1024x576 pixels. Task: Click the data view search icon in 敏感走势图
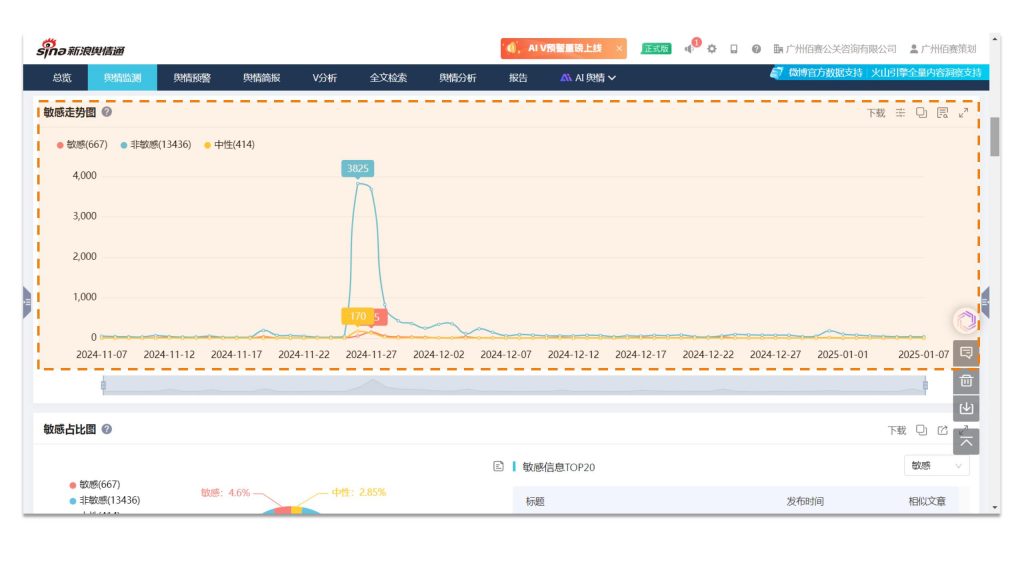coord(942,113)
